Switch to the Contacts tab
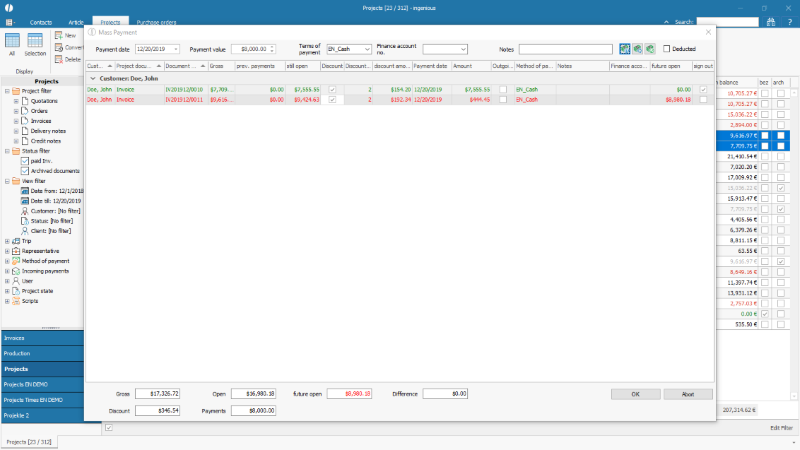This screenshot has width=800, height=450. click(x=40, y=22)
